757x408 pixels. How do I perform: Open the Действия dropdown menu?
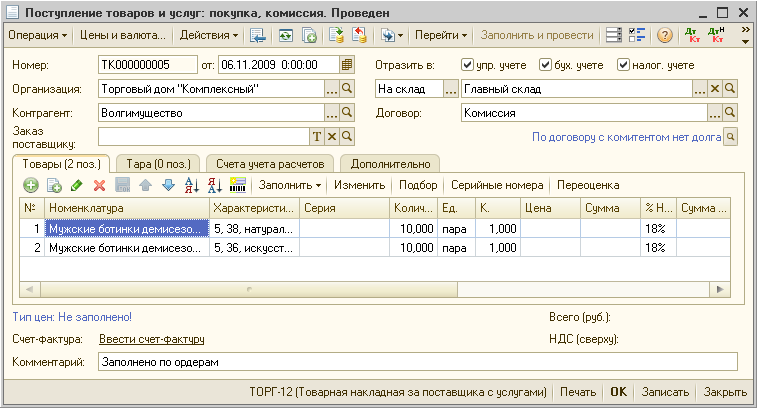point(209,35)
